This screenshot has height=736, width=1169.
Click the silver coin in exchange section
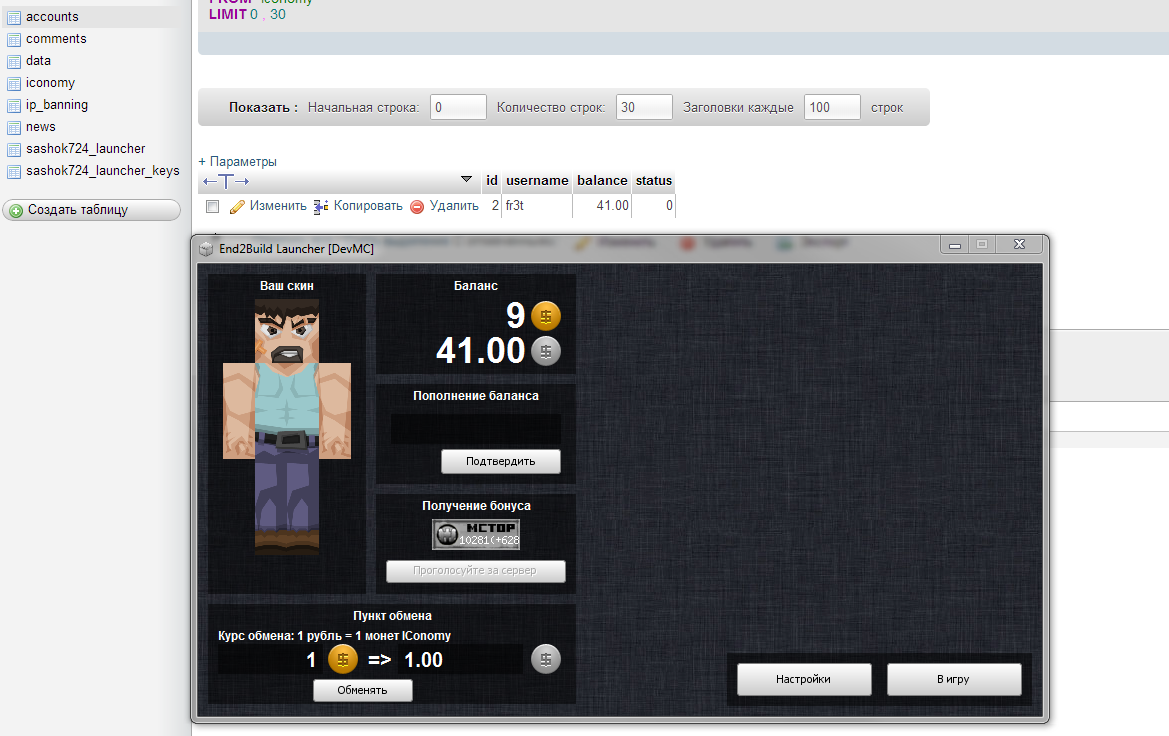(x=546, y=659)
